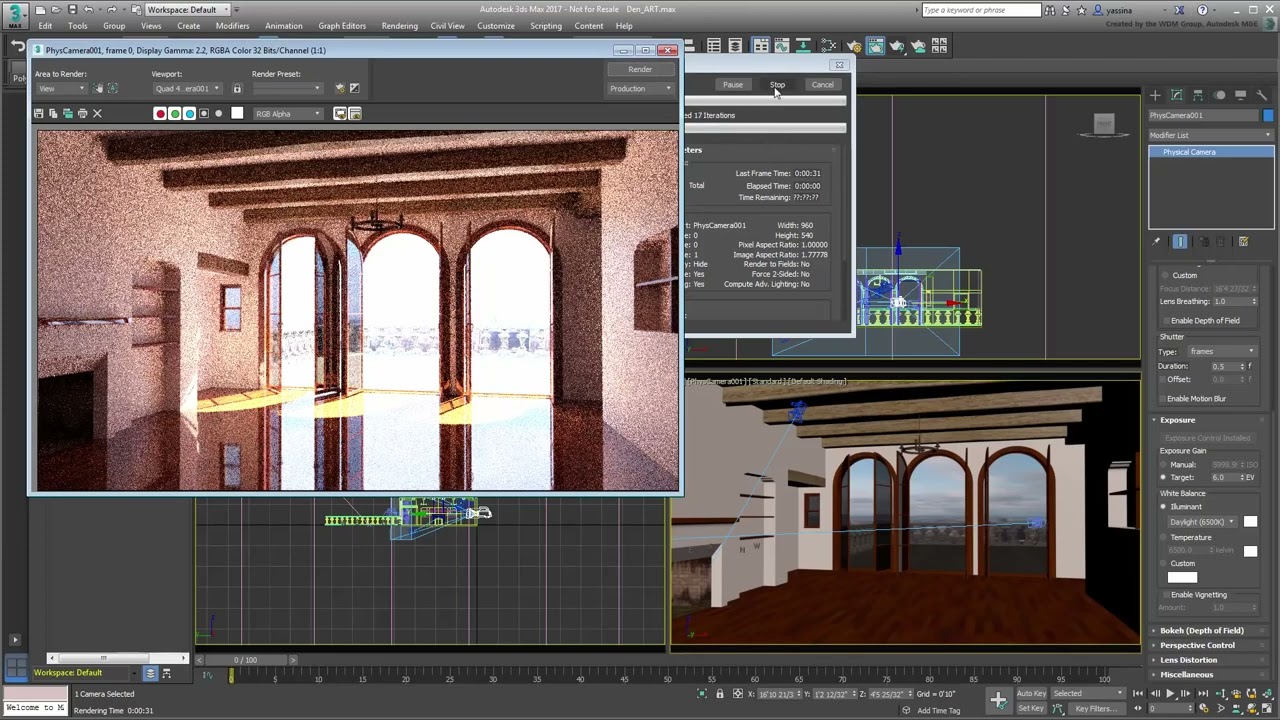Image resolution: width=1280 pixels, height=720 pixels.
Task: Click white Custom white balance swatch
Action: [x=1182, y=577]
